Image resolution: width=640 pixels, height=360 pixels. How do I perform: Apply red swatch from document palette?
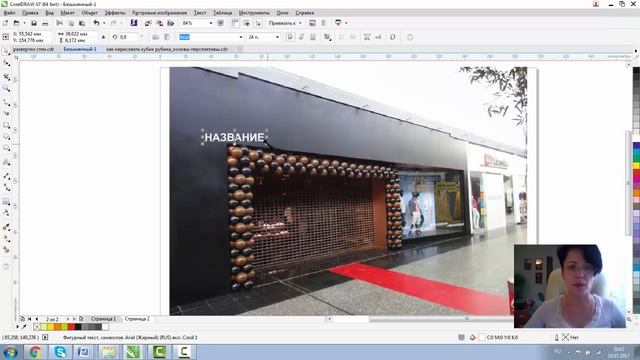71,327
